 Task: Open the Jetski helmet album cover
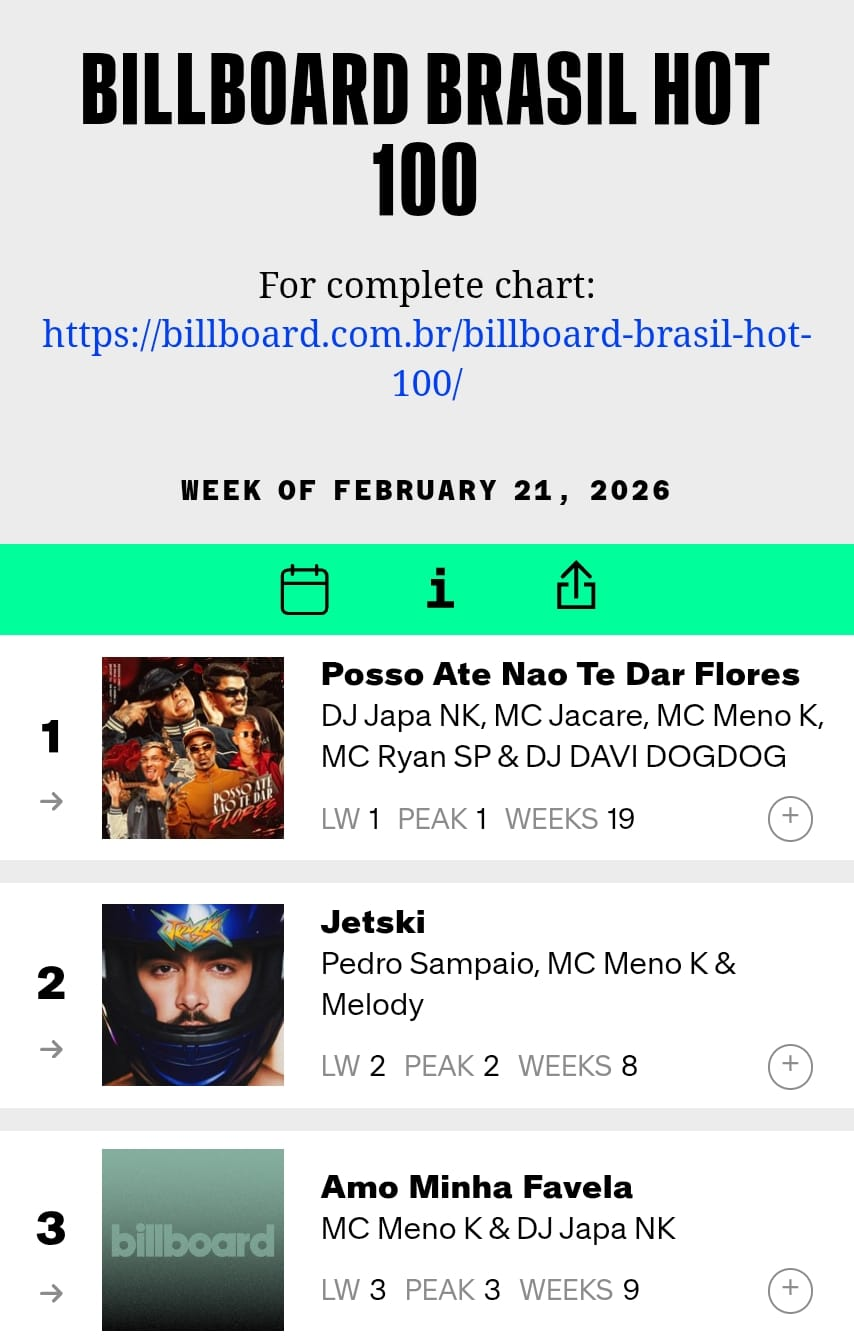(193, 994)
